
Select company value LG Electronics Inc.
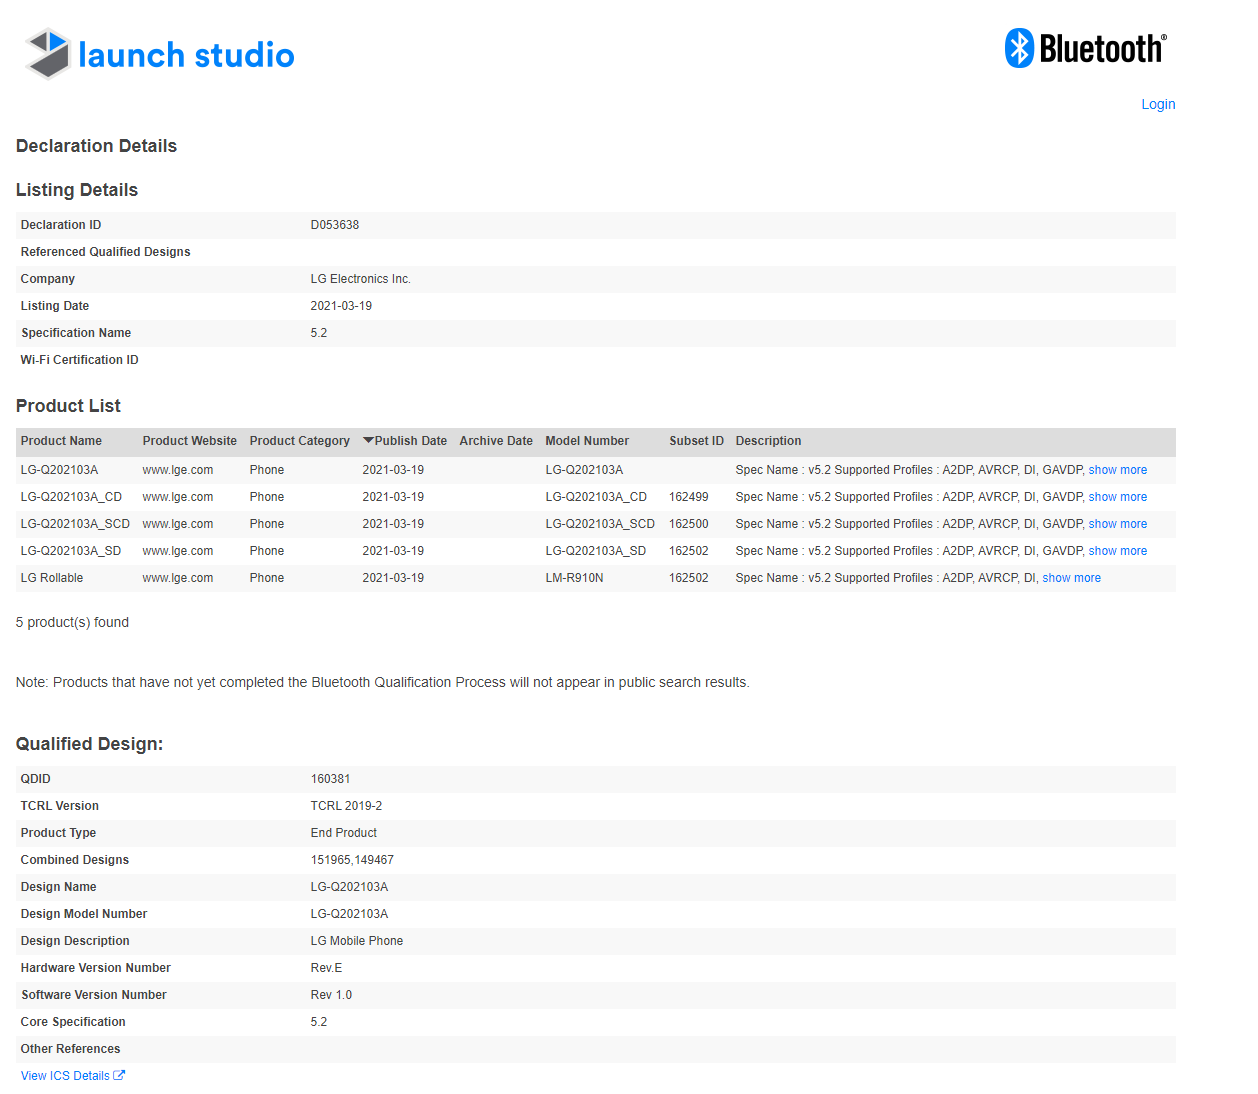coord(361,279)
